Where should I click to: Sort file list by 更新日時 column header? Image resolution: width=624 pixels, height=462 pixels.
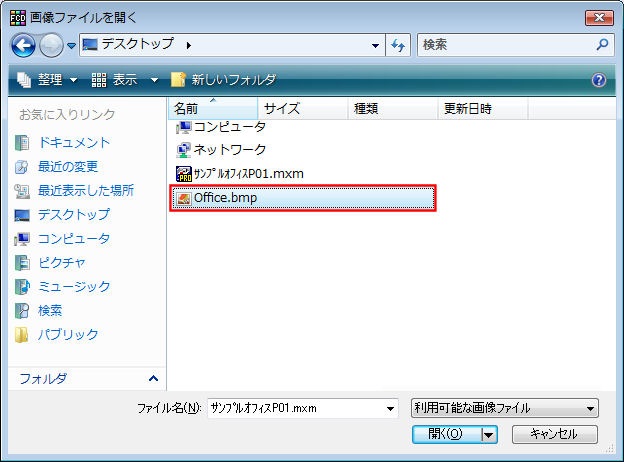(x=468, y=108)
